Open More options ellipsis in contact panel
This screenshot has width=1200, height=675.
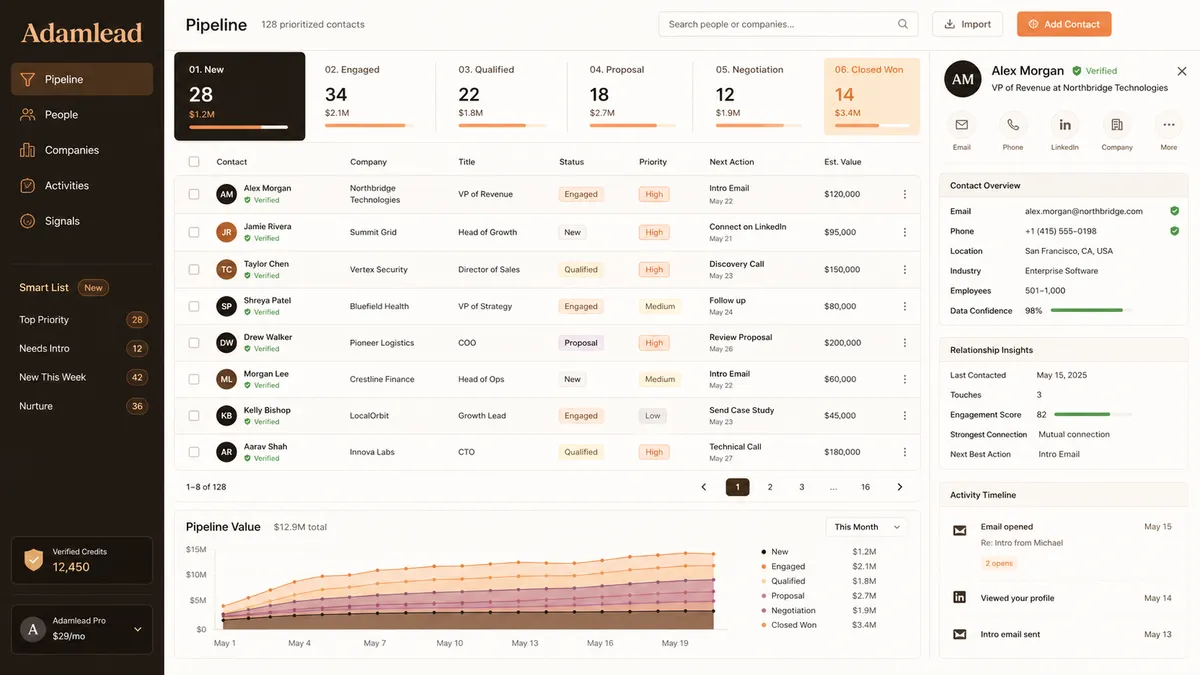1168,125
